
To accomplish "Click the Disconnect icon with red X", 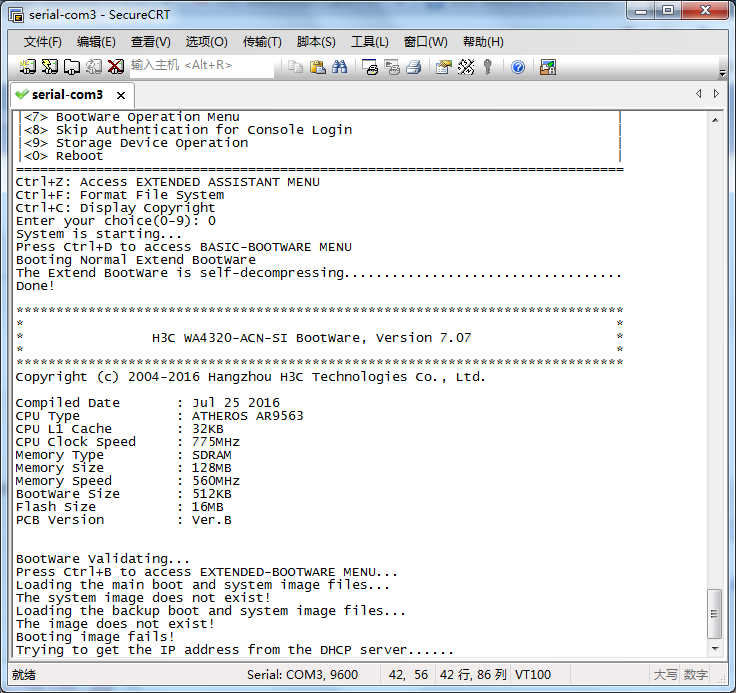I will [x=115, y=67].
